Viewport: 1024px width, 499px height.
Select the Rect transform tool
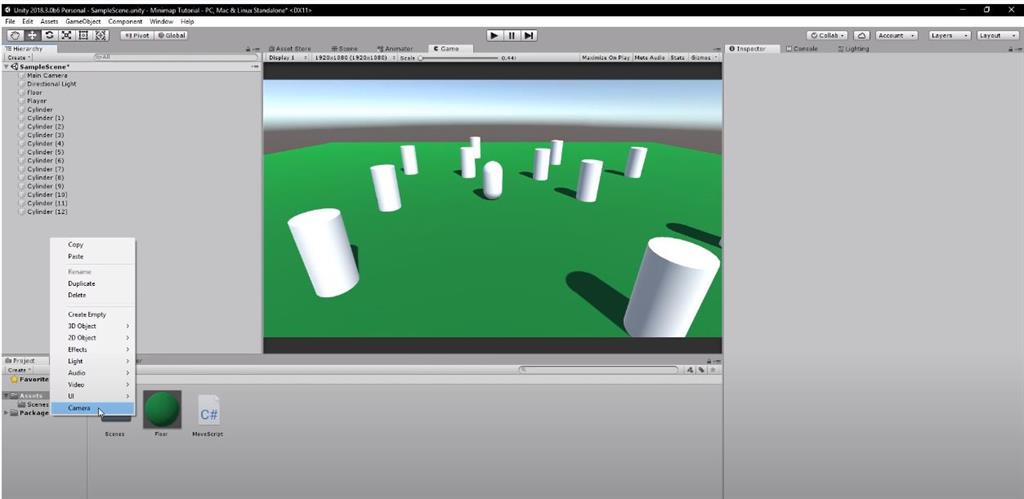(x=83, y=35)
